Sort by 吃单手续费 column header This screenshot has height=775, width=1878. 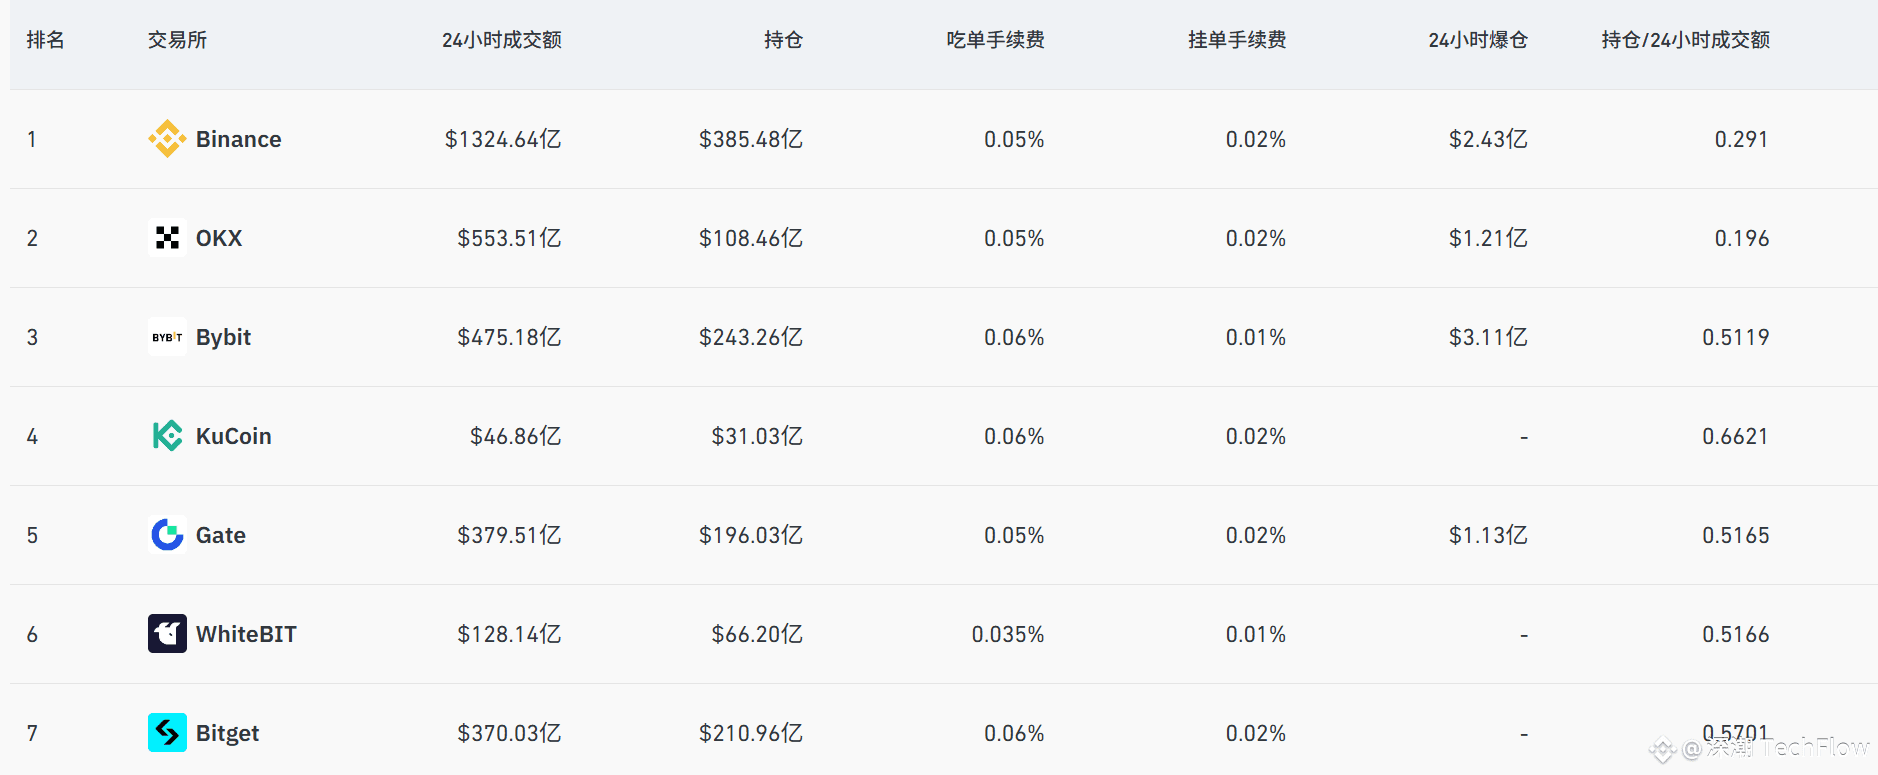995,40
